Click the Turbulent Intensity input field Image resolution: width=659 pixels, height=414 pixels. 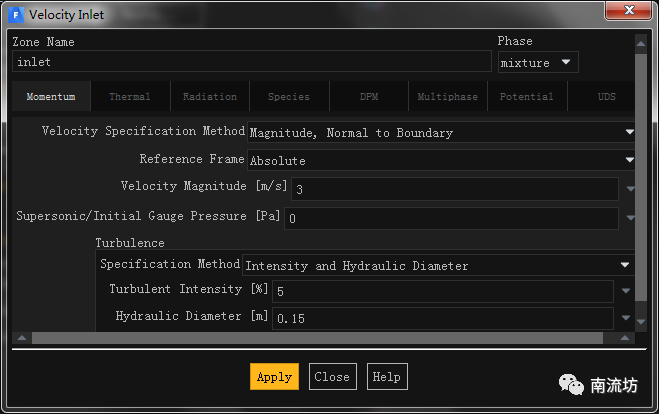click(442, 291)
